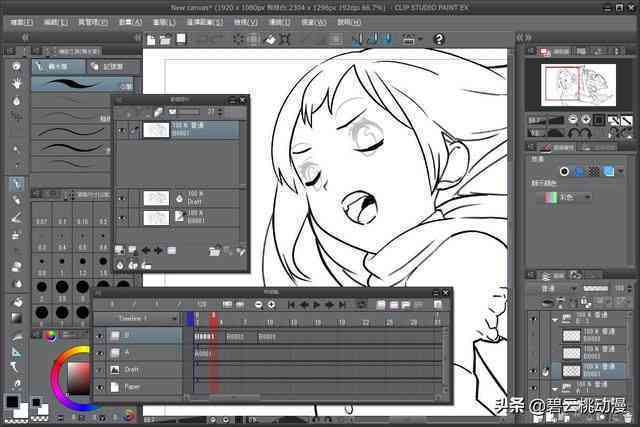Click the Navigator zoom-out icon
The width and height of the screenshot is (640, 427).
[573, 120]
